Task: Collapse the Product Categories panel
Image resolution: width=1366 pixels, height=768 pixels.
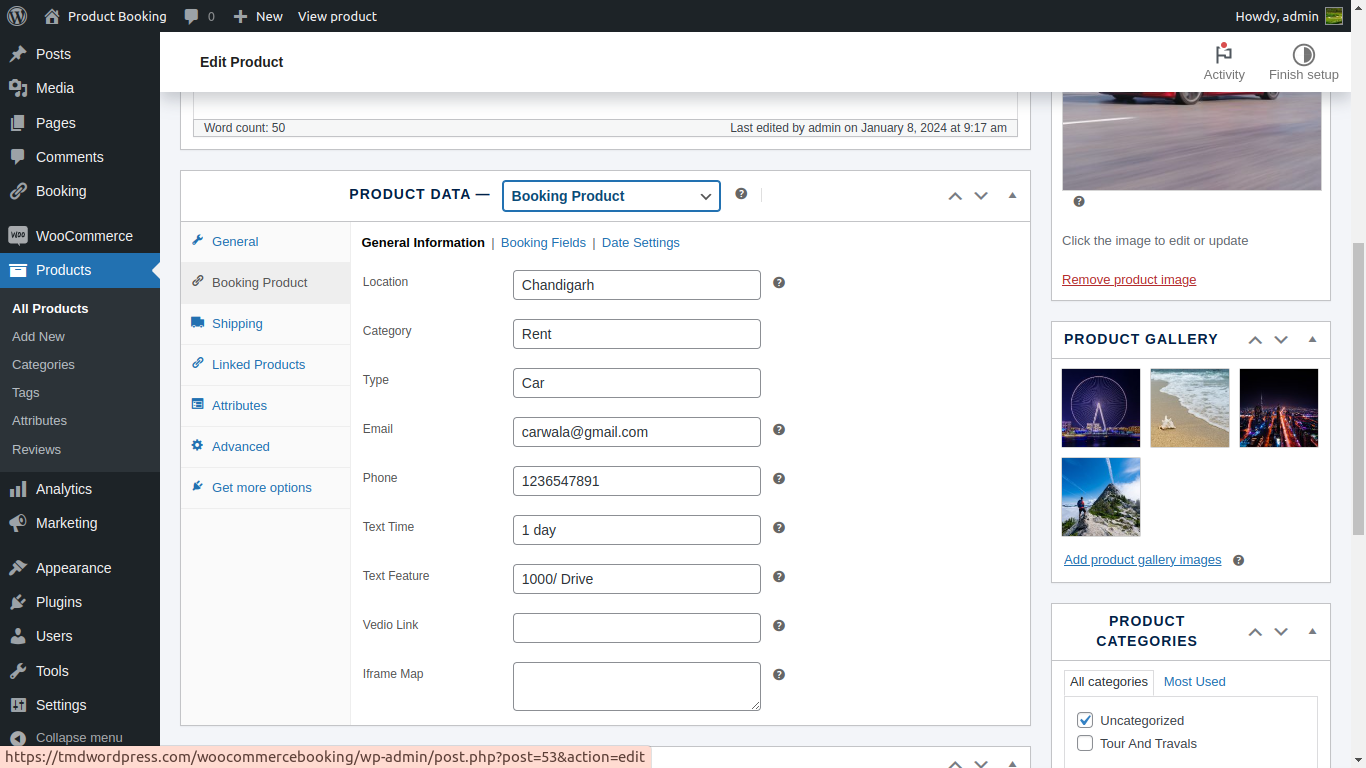Action: [x=1312, y=632]
